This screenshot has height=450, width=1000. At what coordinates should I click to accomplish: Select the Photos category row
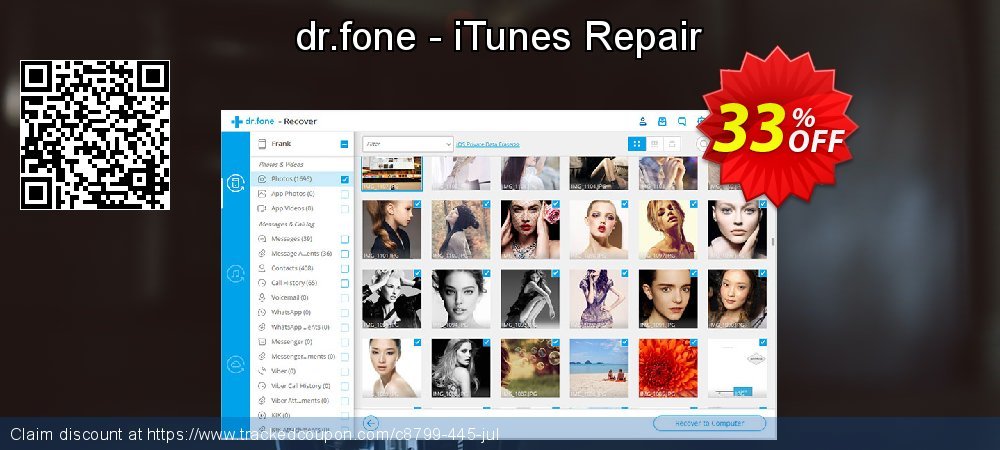(x=302, y=179)
